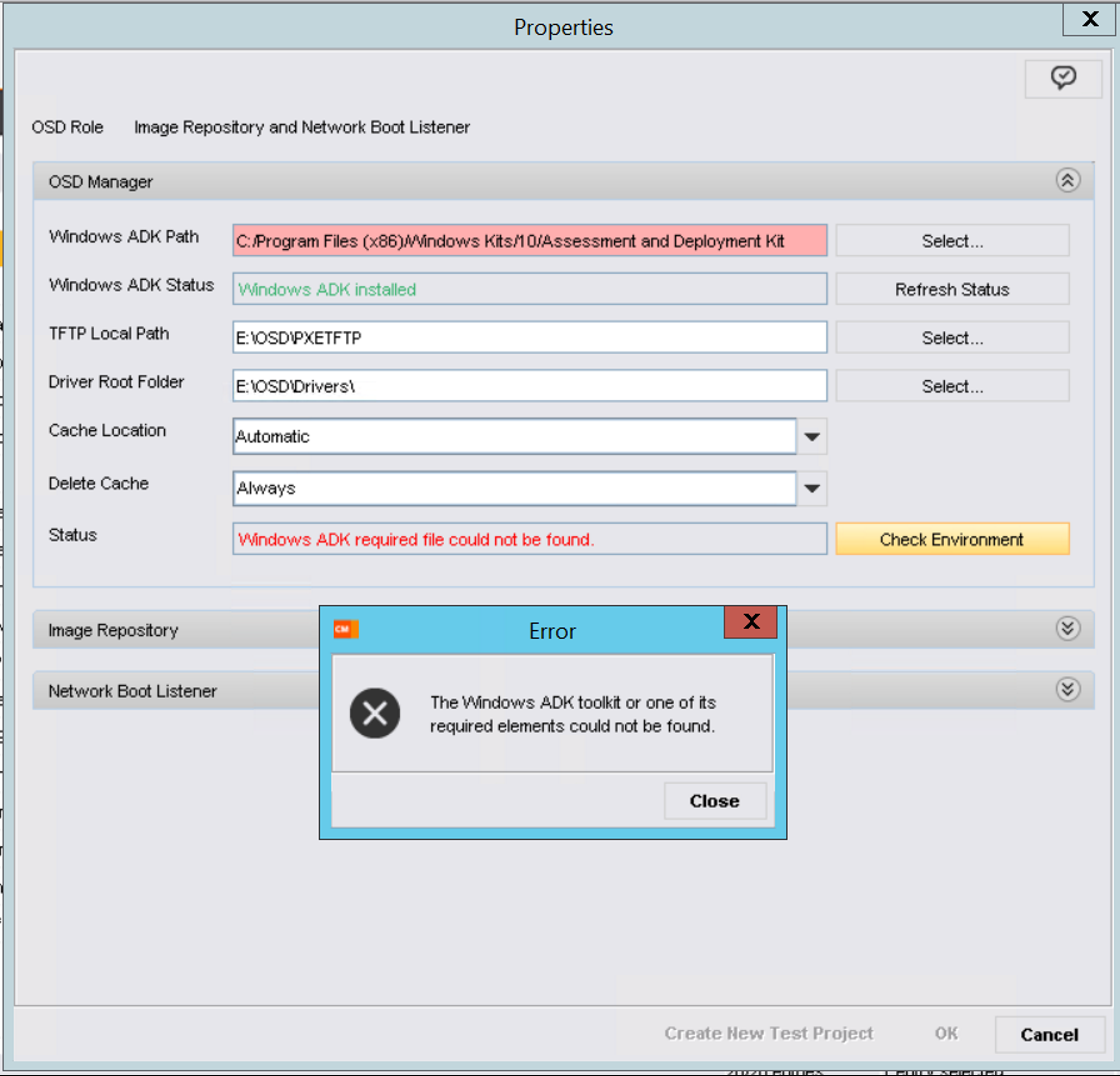Click the TFTP Local Path field
1120x1076 pixels.
point(529,338)
